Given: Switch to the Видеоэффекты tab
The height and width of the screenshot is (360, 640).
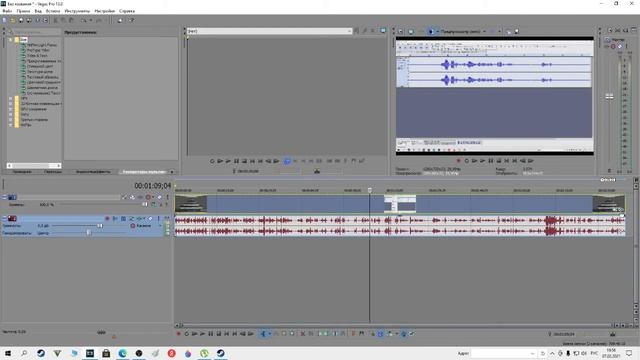Looking at the screenshot, I should [x=93, y=172].
